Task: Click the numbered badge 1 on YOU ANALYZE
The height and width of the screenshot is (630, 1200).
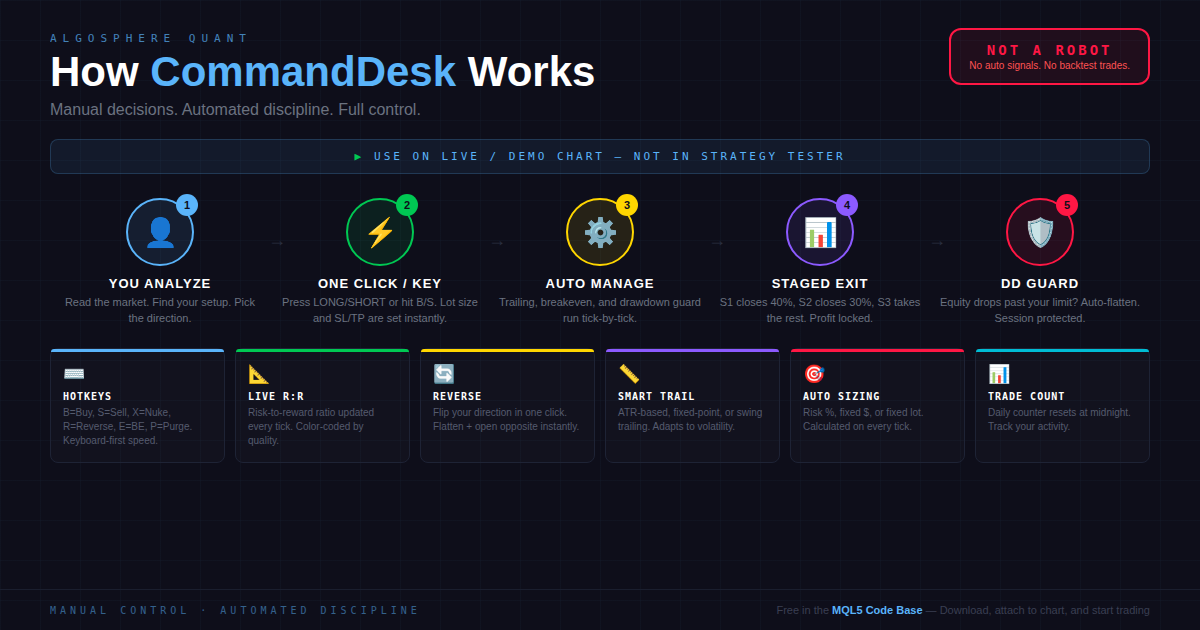Action: (x=188, y=204)
